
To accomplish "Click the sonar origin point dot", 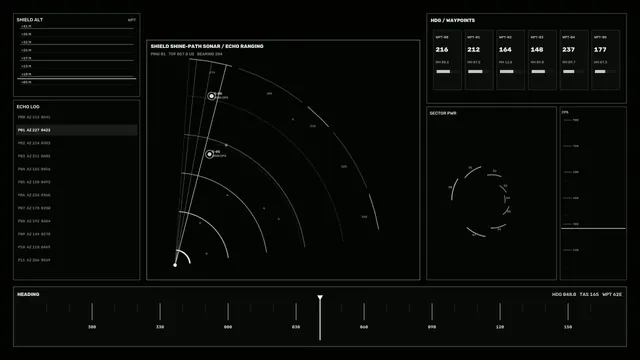I will click(175, 265).
